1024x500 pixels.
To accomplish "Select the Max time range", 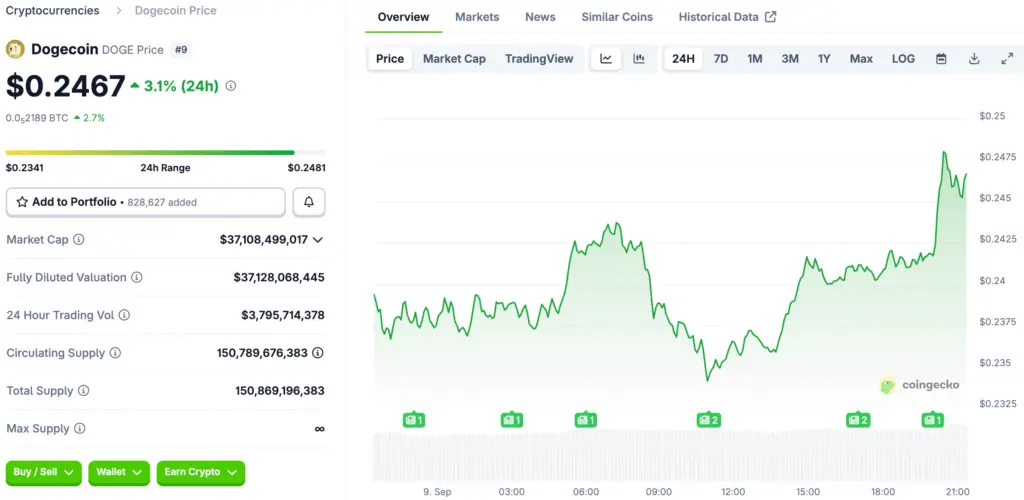I will 861,59.
